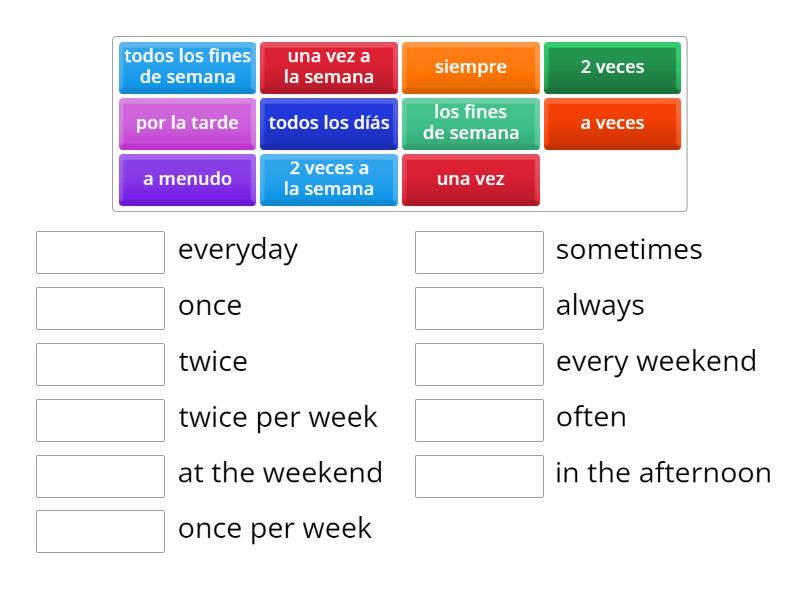Select the 'todos los fines de semana' tile
800x600 pixels.
click(187, 67)
